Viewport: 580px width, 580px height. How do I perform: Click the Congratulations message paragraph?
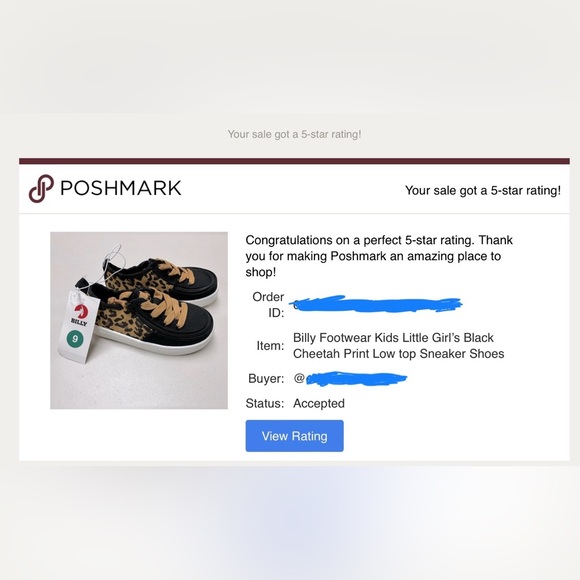tap(379, 256)
